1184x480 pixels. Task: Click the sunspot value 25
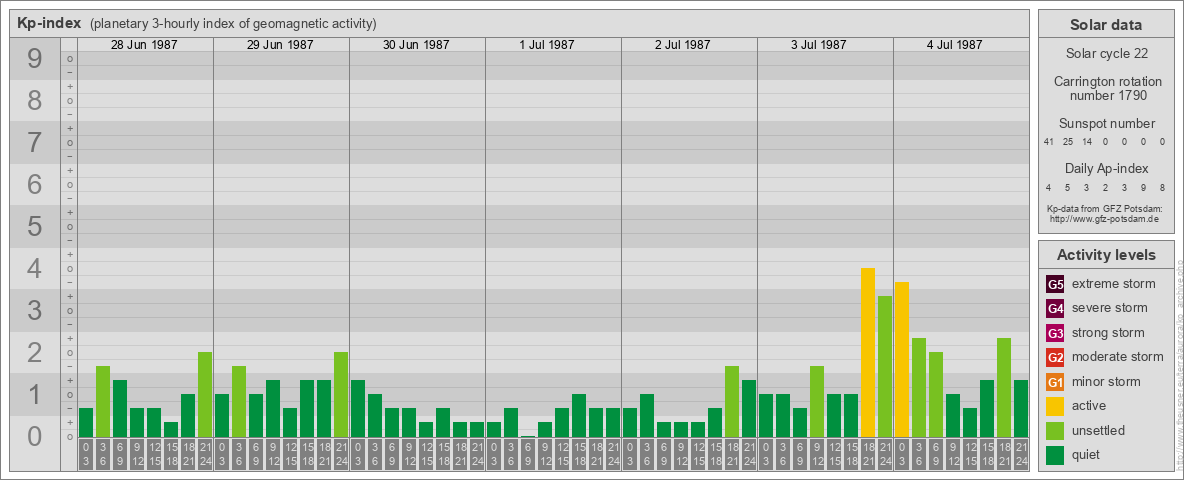(x=1068, y=142)
